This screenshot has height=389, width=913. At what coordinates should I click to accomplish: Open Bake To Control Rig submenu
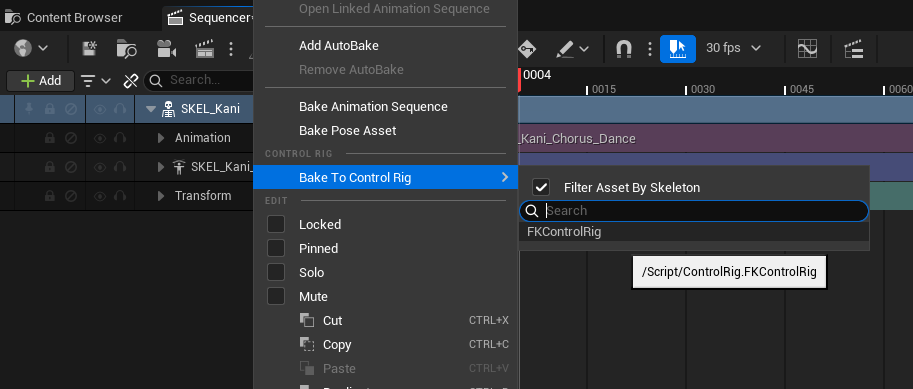click(x=385, y=177)
